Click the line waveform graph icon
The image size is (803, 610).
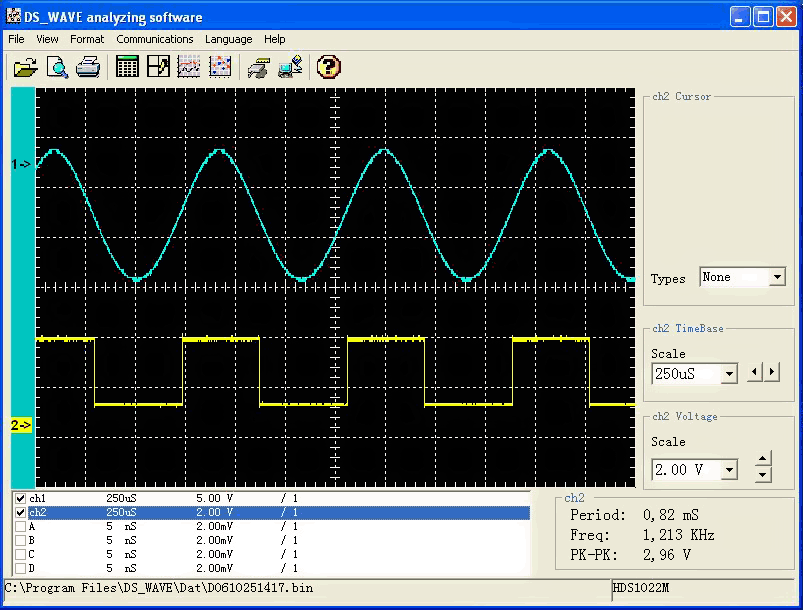[x=188, y=67]
